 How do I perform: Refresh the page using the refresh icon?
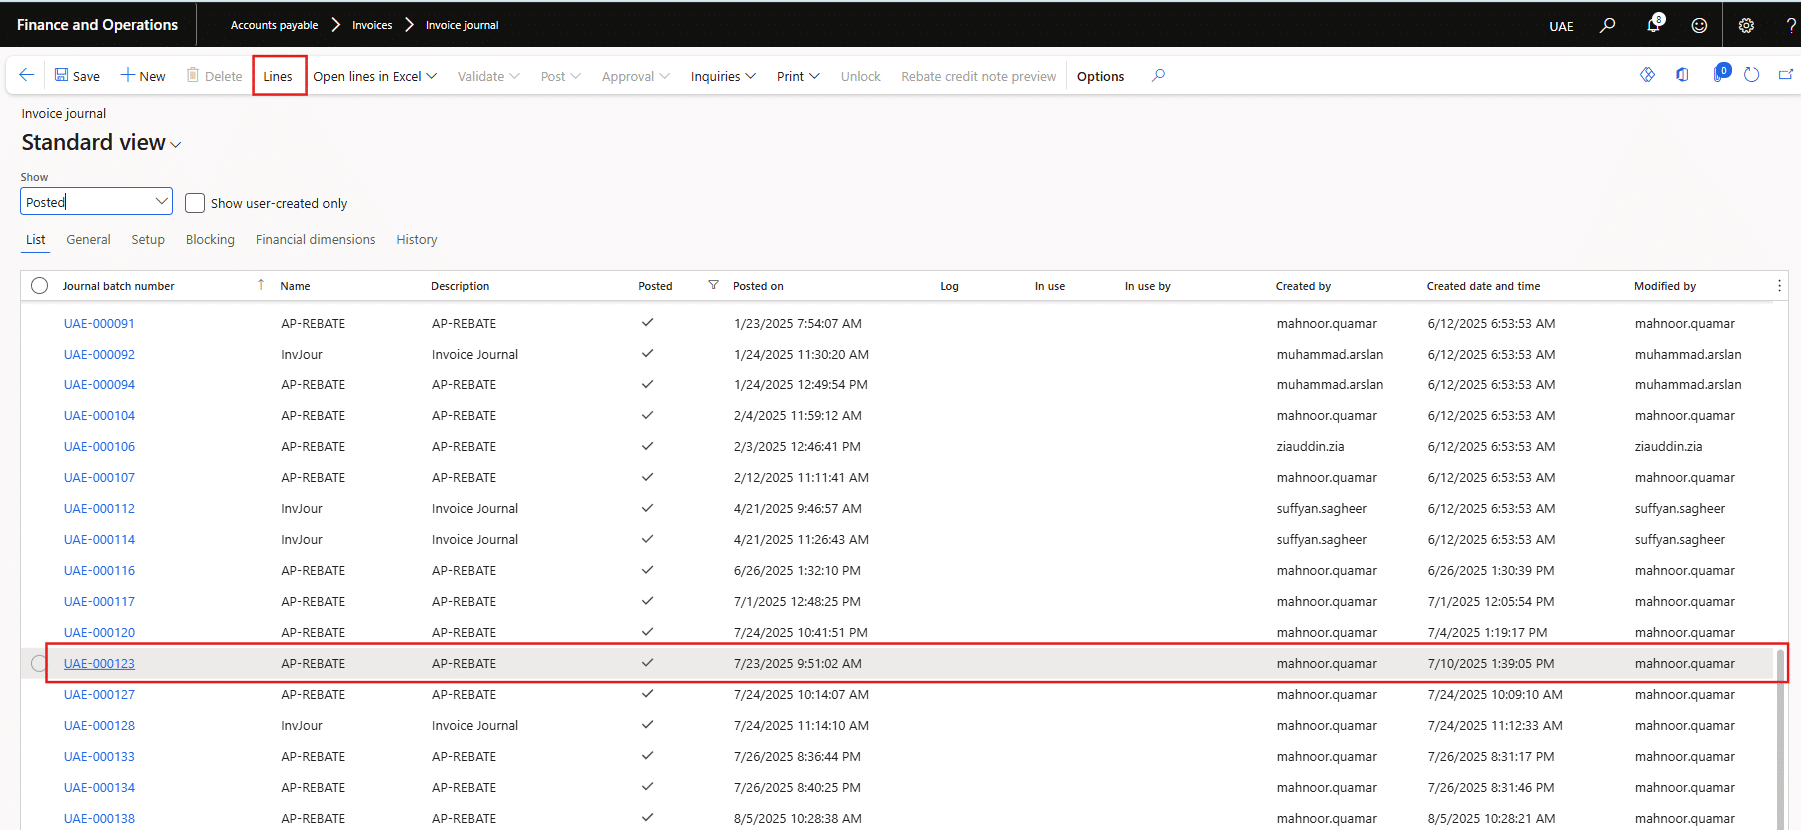(x=1751, y=75)
